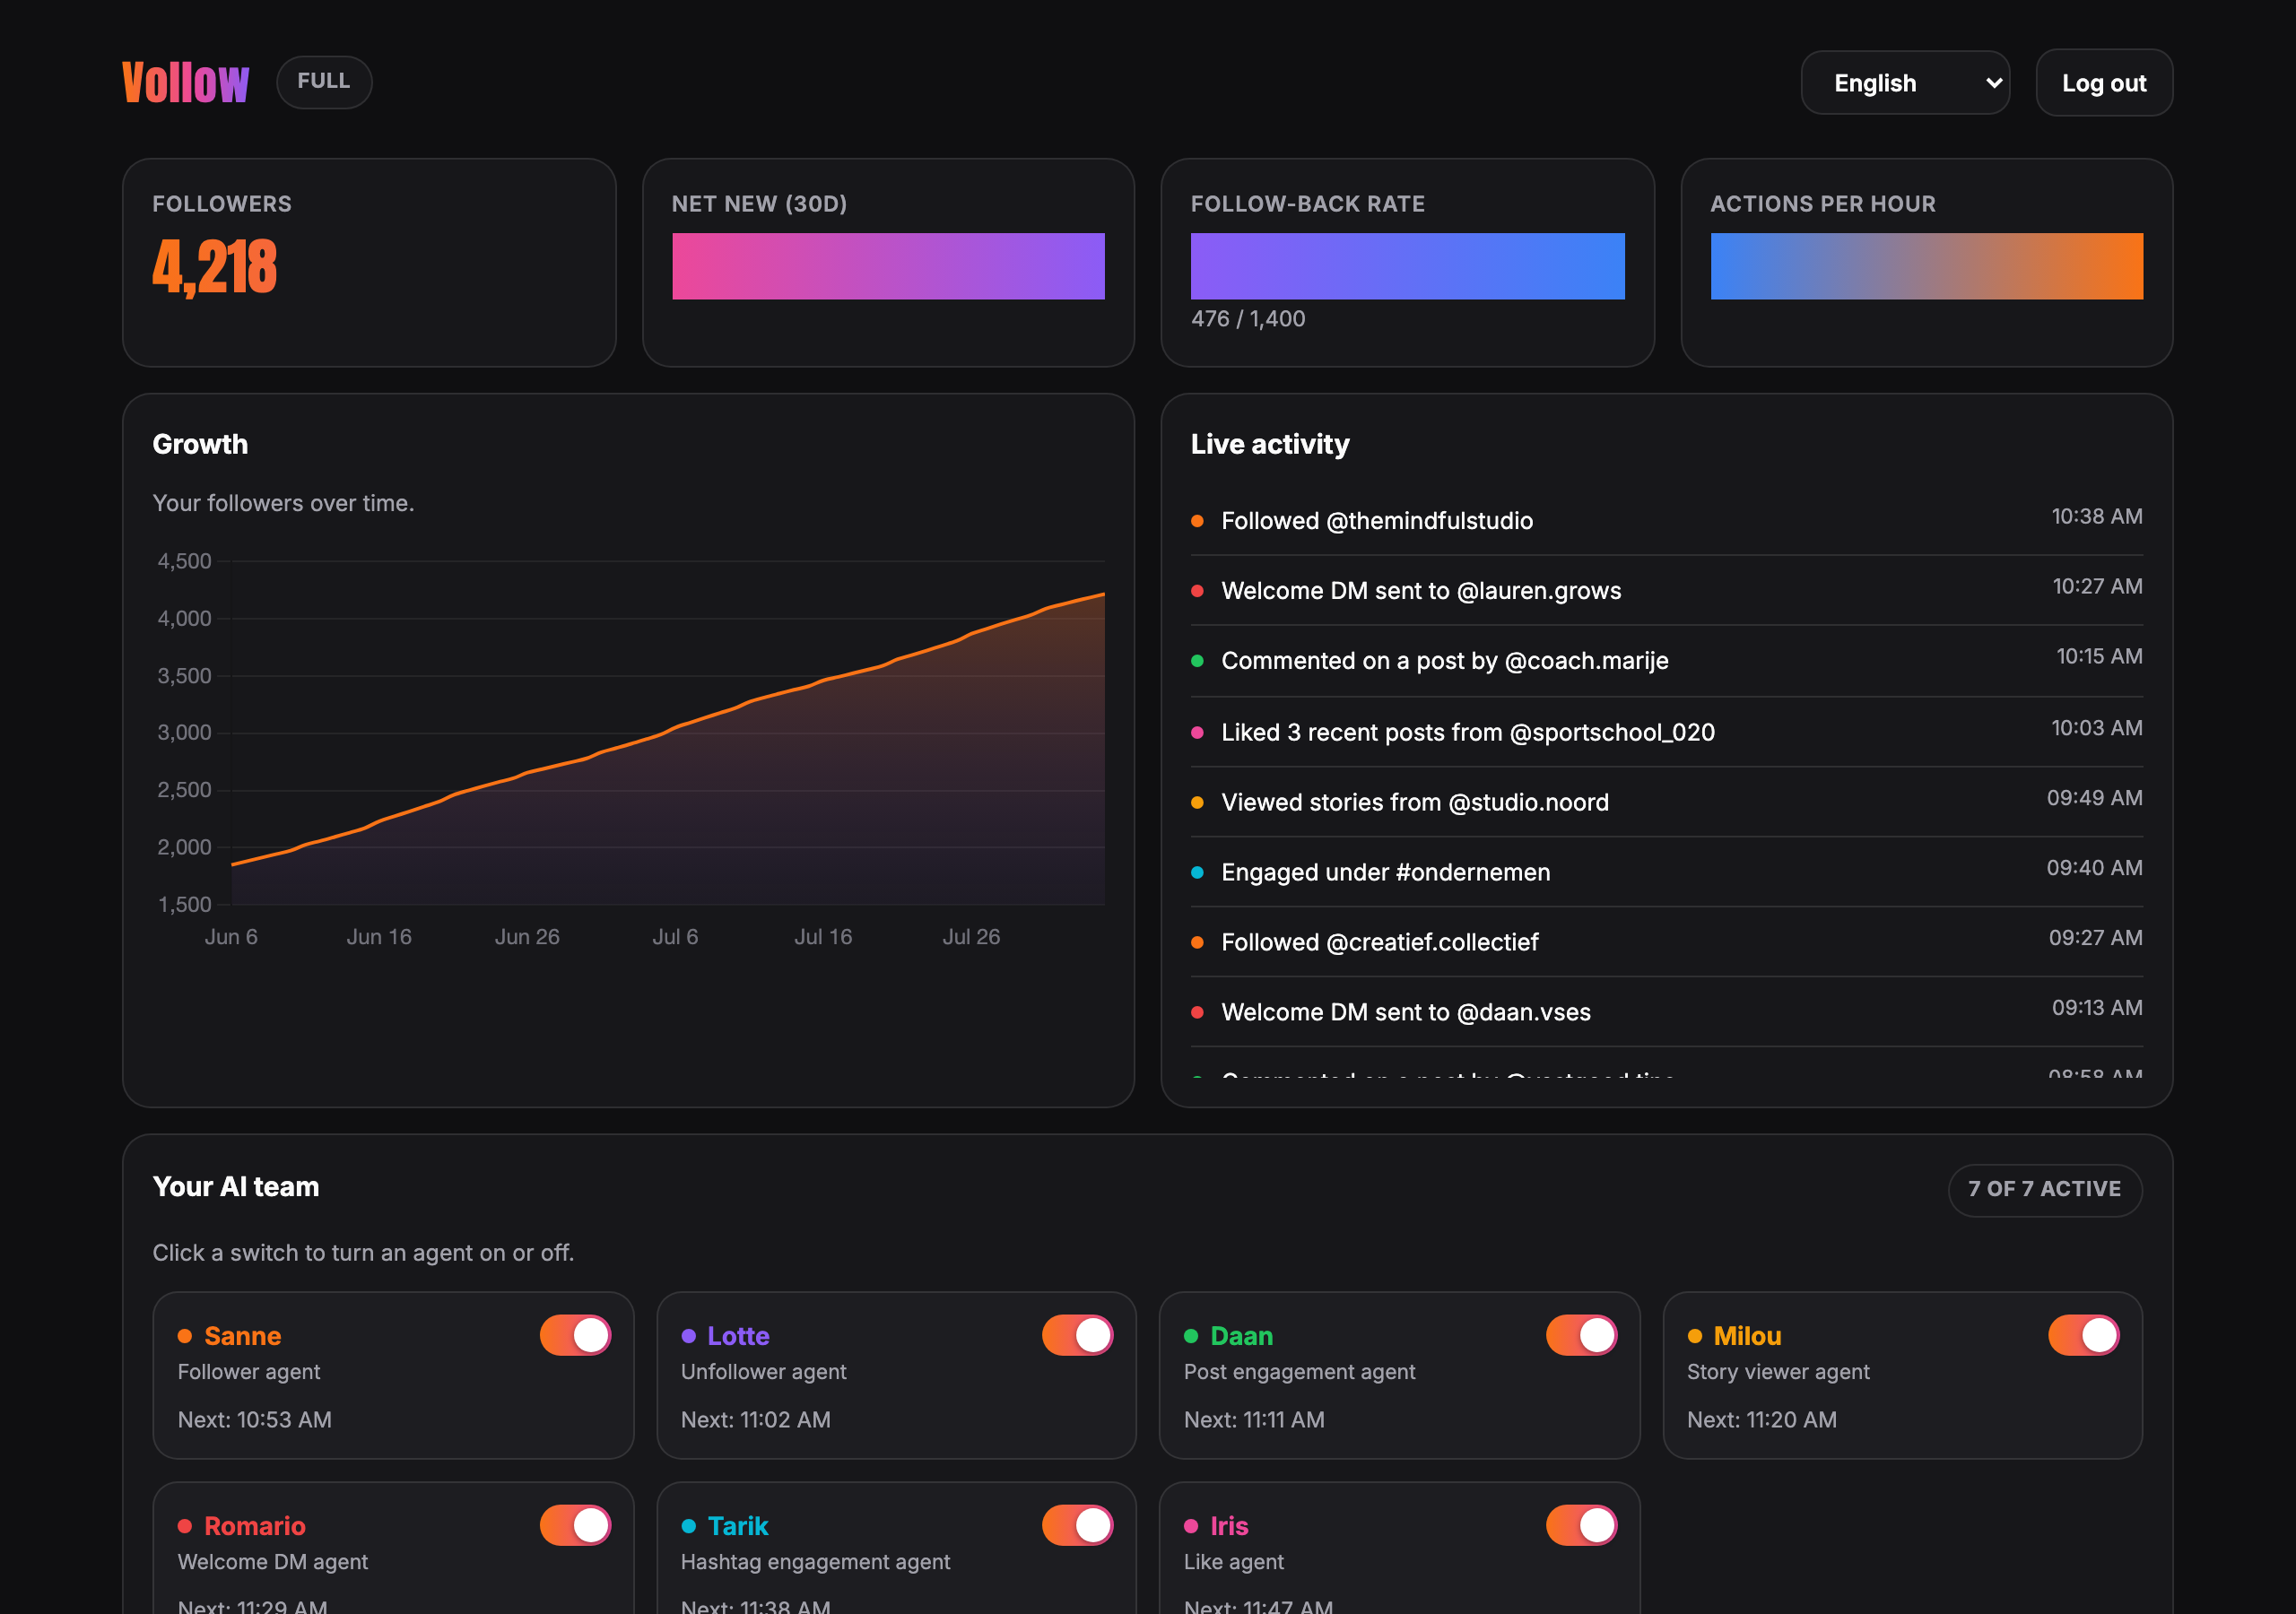Click the orange status dot next to Sanne
This screenshot has width=2296, height=1614.
click(185, 1336)
